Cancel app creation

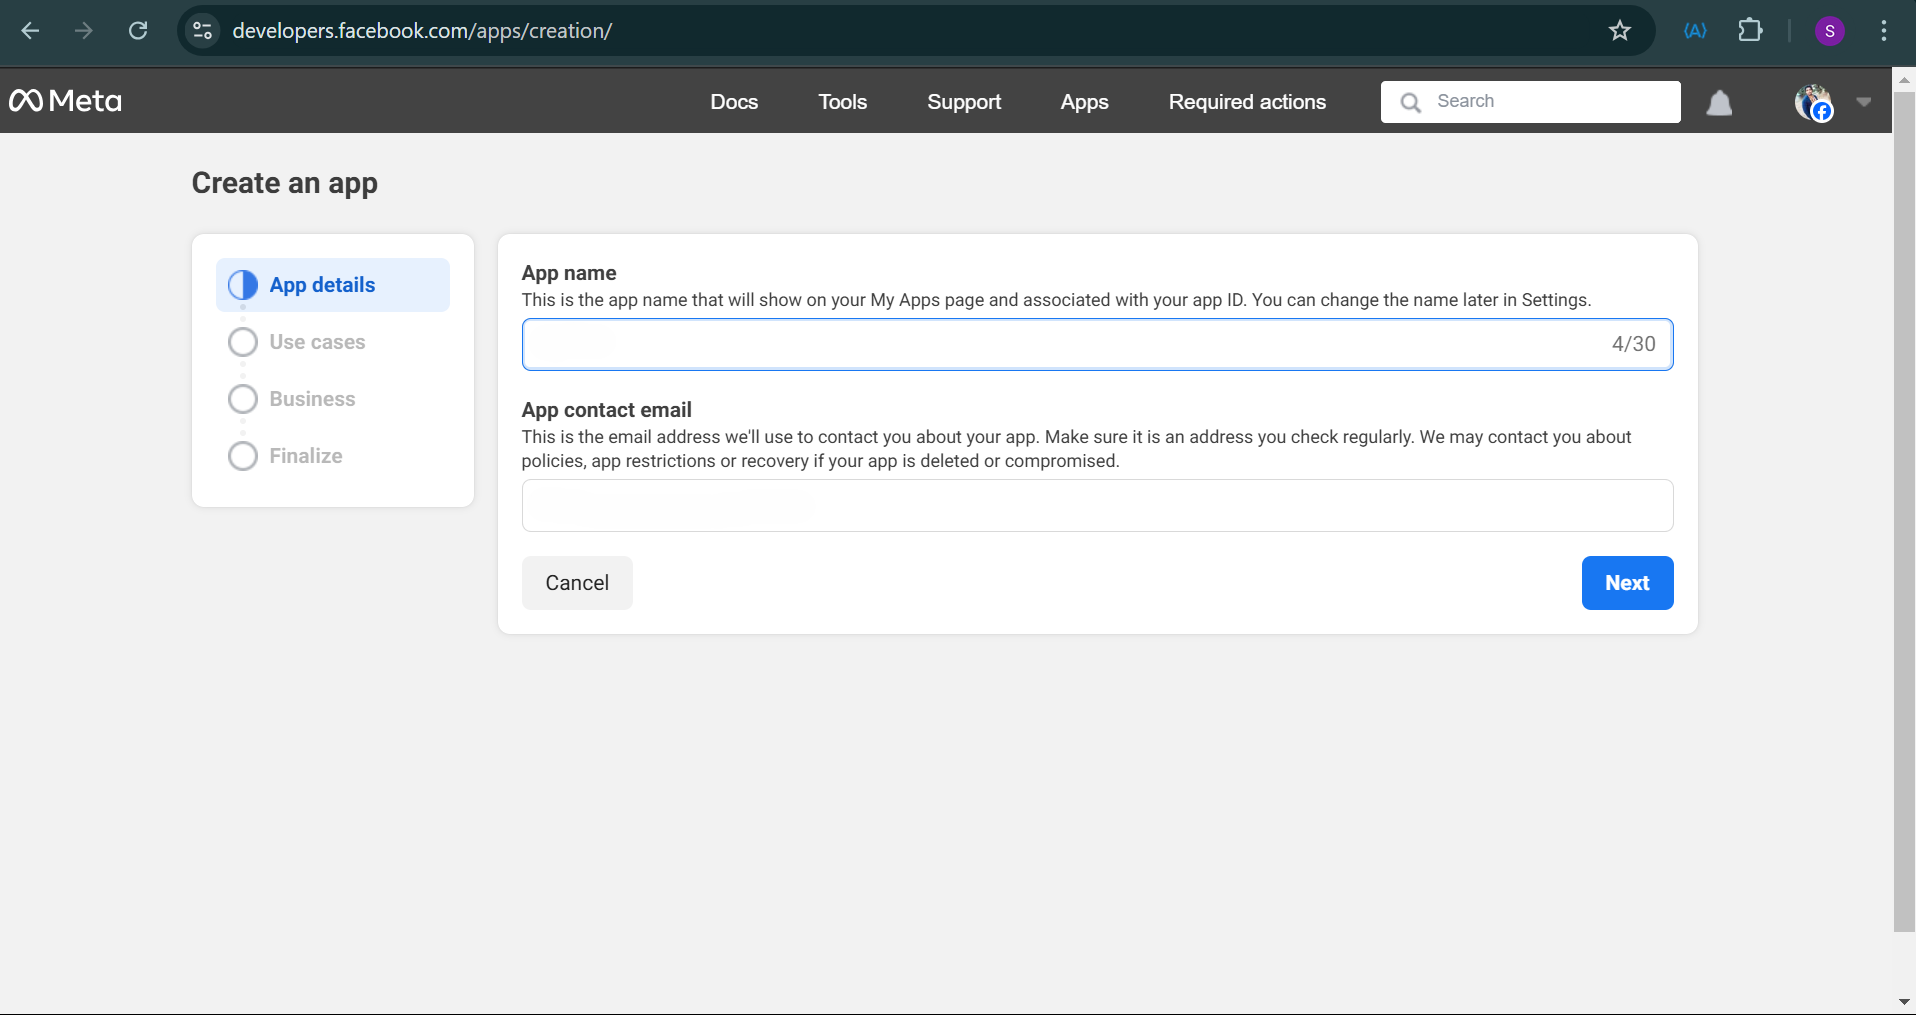(x=576, y=583)
